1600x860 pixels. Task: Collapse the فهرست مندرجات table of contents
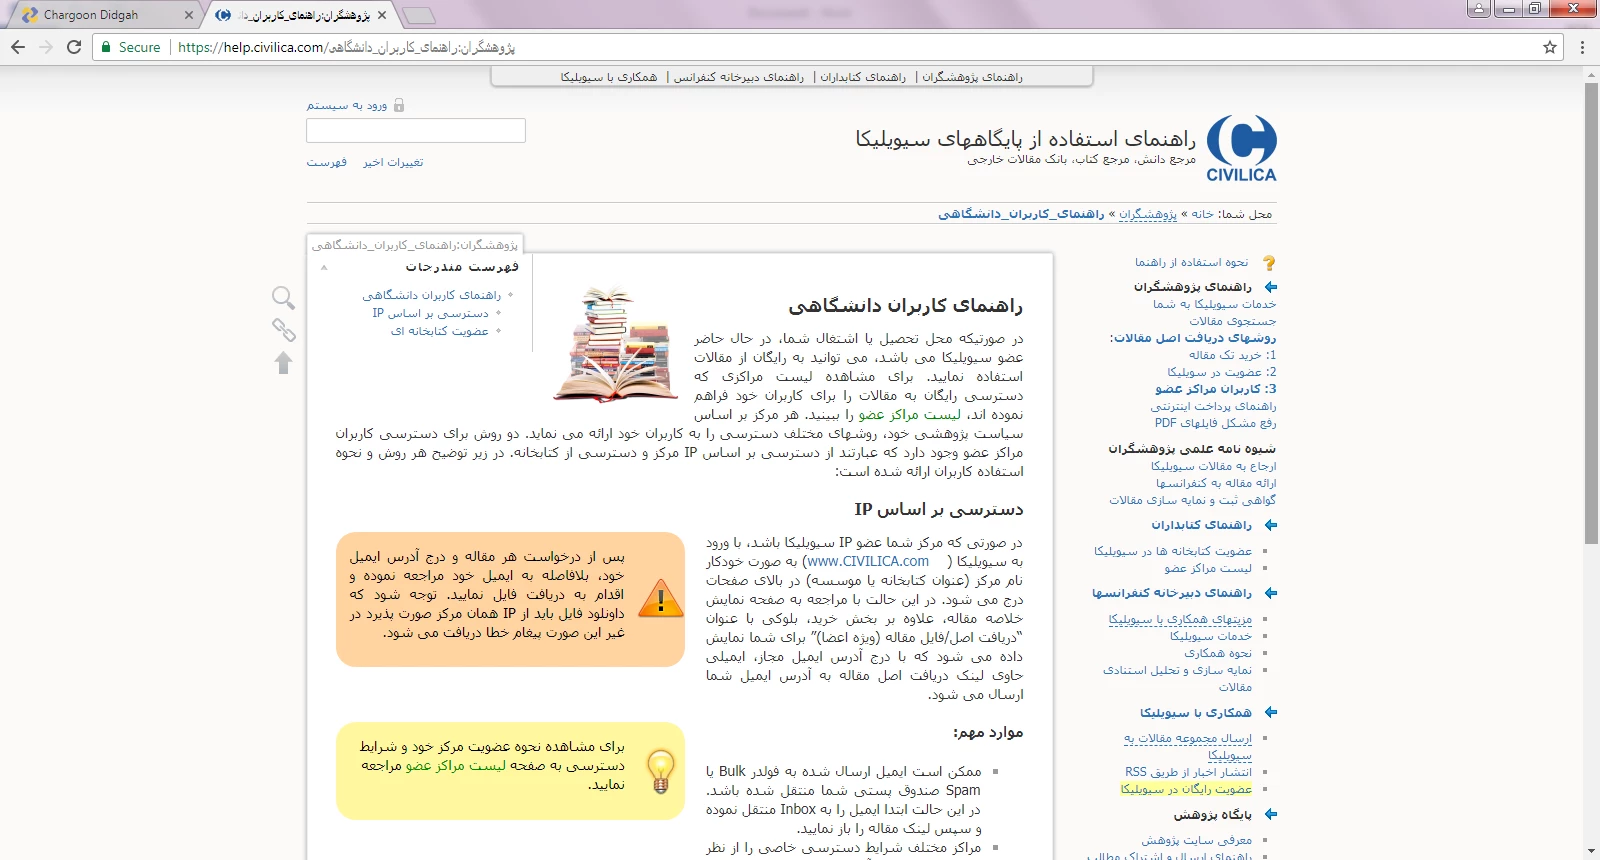(324, 267)
